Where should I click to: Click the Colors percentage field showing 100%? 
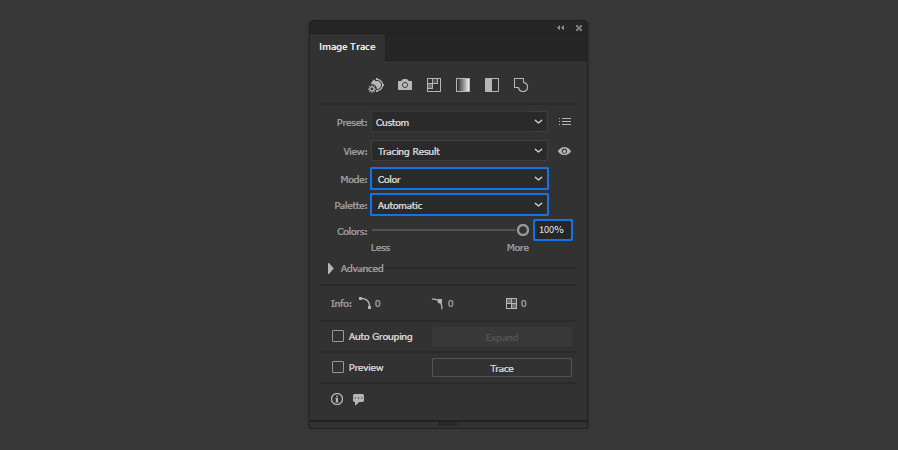pos(553,230)
